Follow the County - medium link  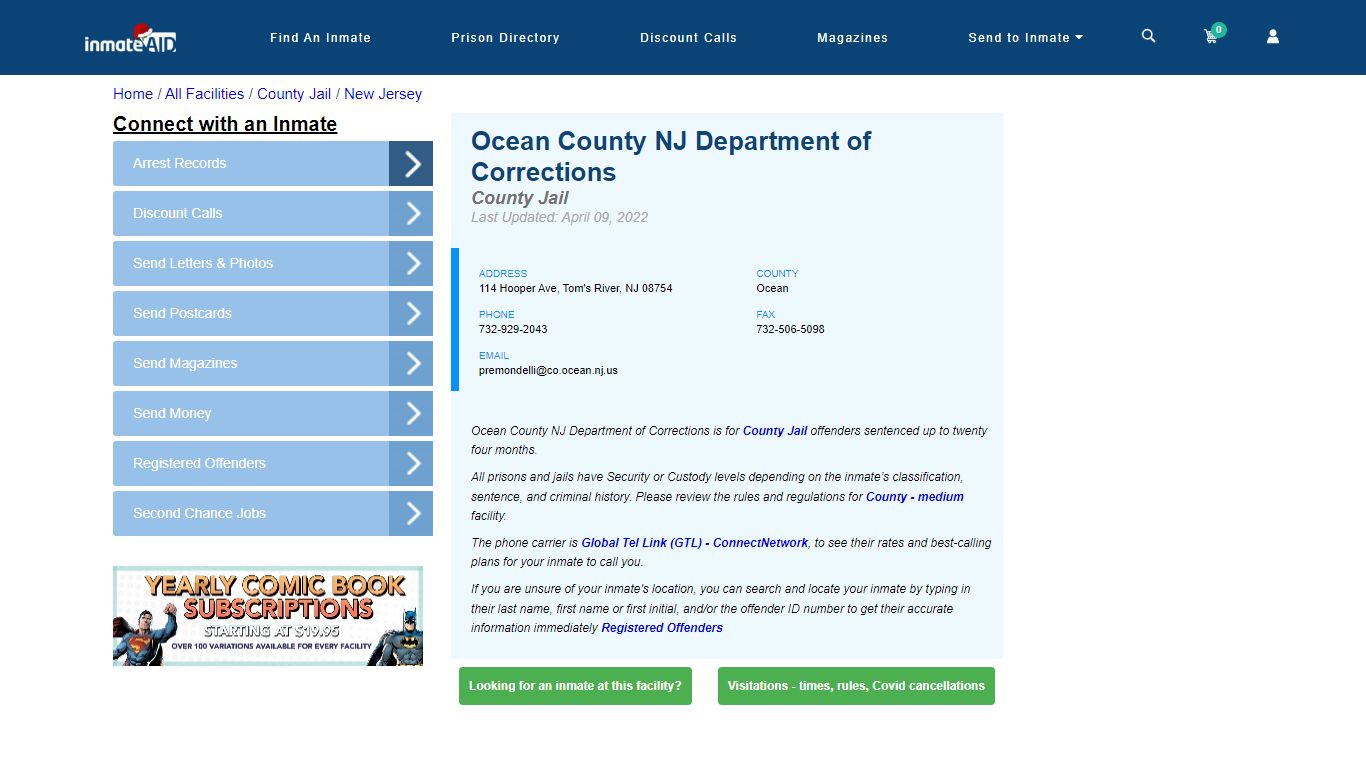click(x=915, y=497)
